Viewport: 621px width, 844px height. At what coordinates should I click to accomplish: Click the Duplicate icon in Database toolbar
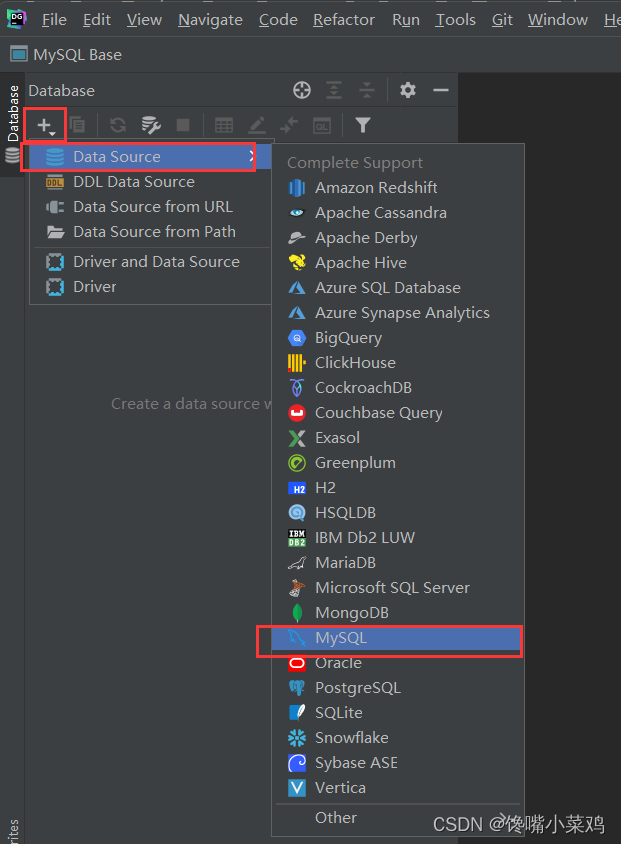[77, 125]
